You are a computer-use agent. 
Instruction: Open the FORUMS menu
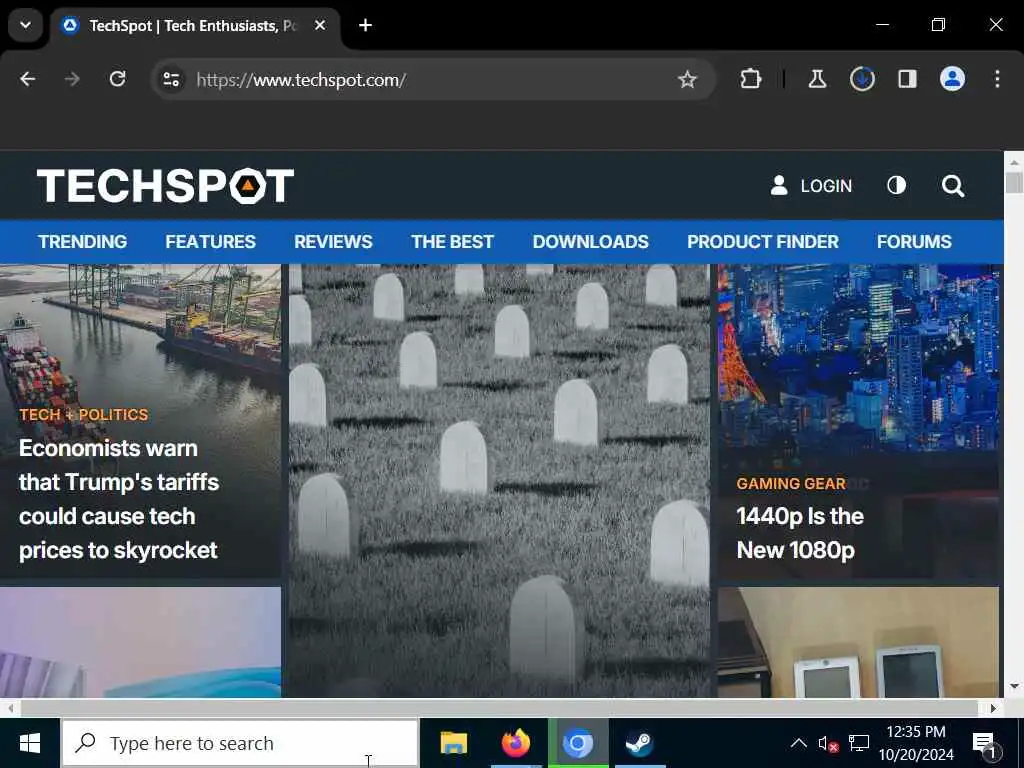tap(914, 242)
